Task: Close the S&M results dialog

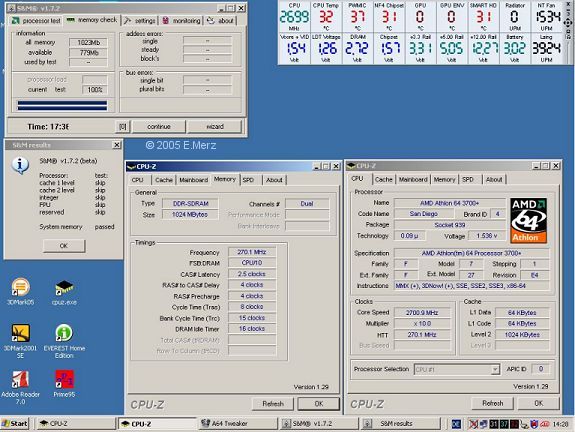Action: point(117,145)
